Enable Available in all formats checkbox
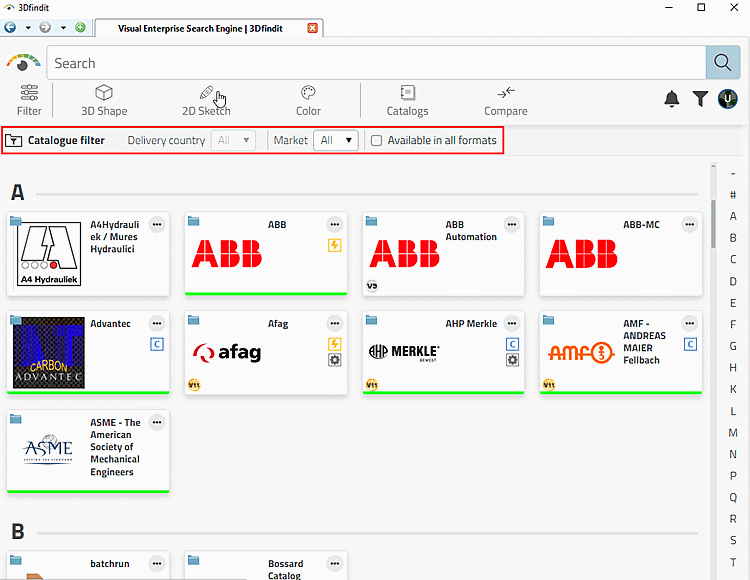 pyautogui.click(x=376, y=141)
